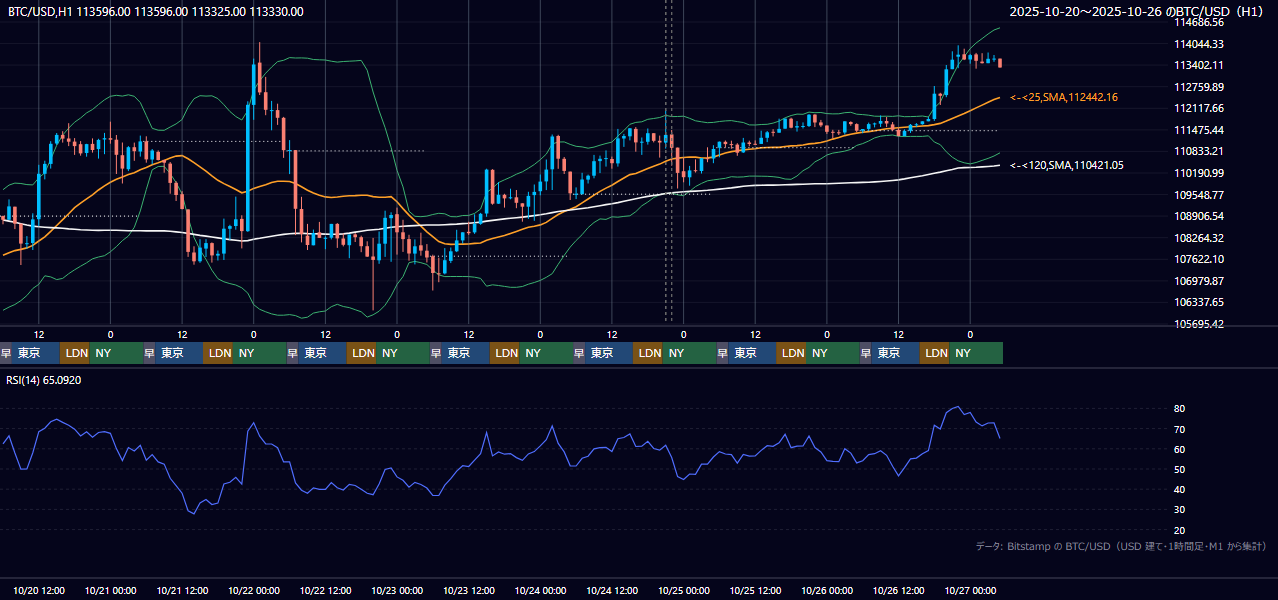This screenshot has width=1278, height=600.
Task: Click RSI scale value 30
Action: point(1180,510)
